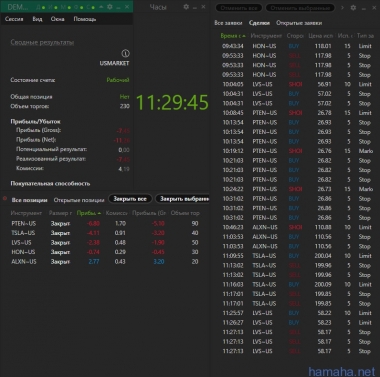Click the green status dot after letter Ф
Viewport: 380px width, 377px height.
(x=81, y=7)
